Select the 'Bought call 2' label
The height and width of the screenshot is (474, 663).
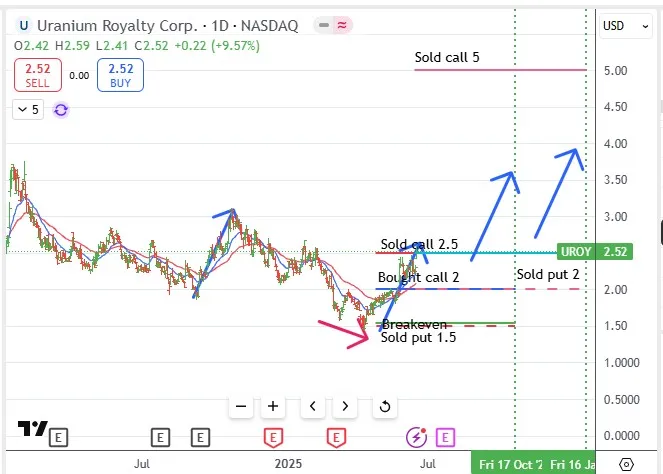(418, 277)
